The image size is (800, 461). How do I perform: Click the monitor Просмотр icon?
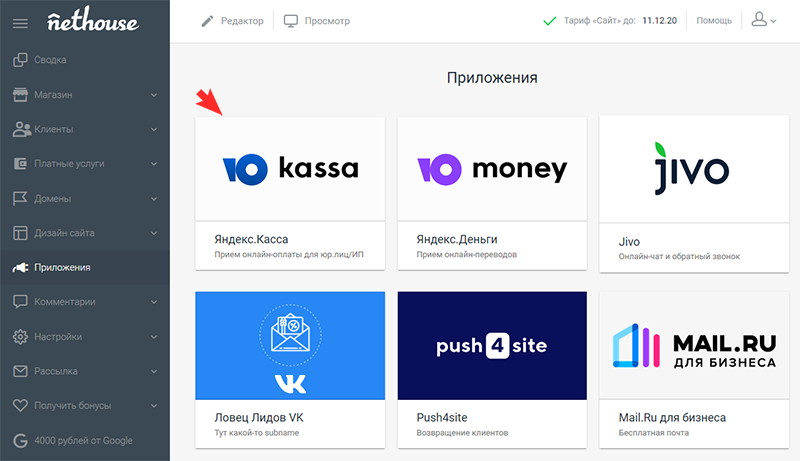291,21
